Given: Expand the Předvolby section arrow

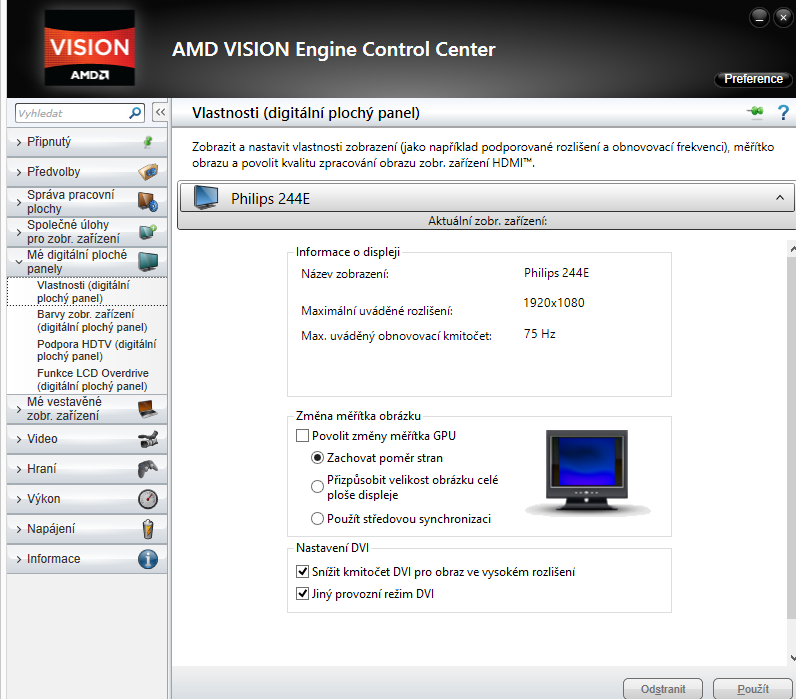Looking at the screenshot, I should [x=19, y=172].
